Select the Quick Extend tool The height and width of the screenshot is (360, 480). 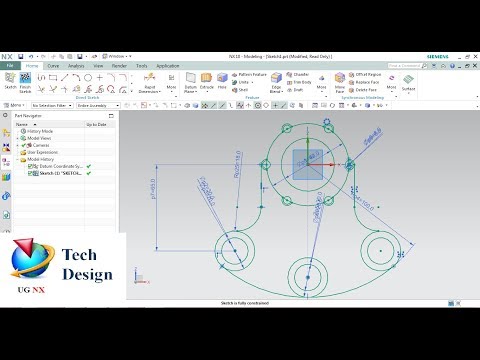53,89
